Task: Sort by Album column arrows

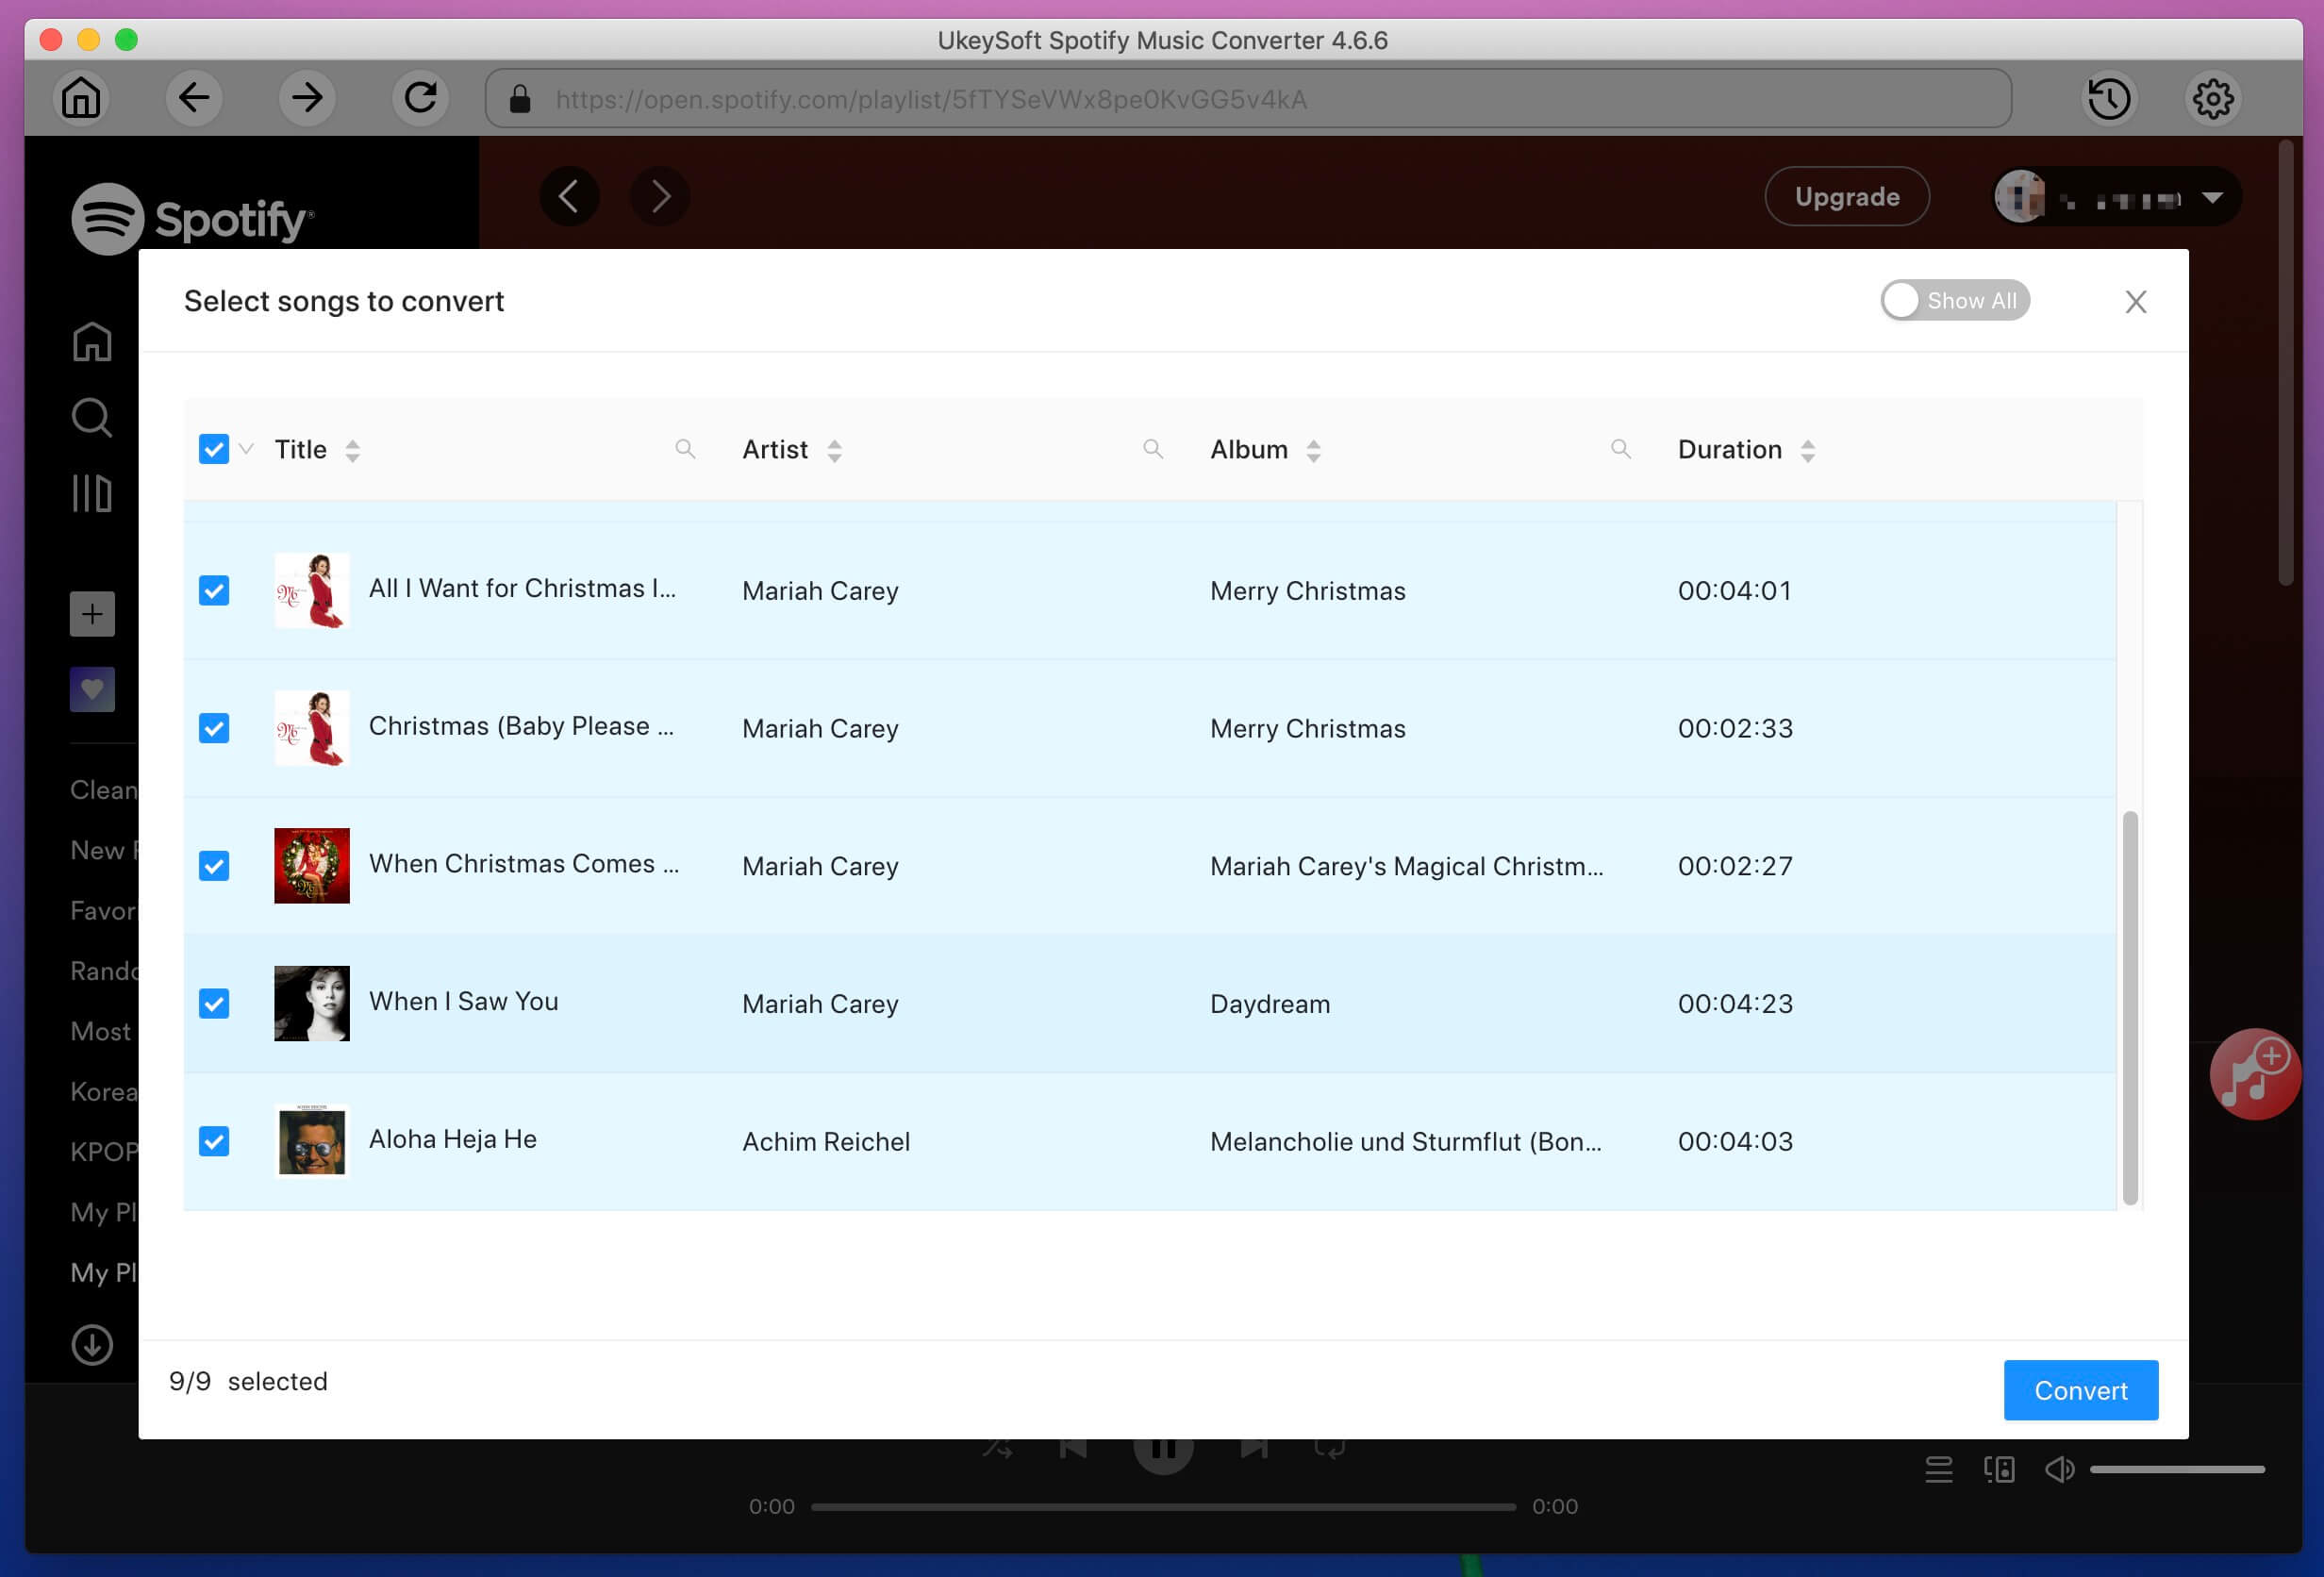Action: (x=1313, y=450)
